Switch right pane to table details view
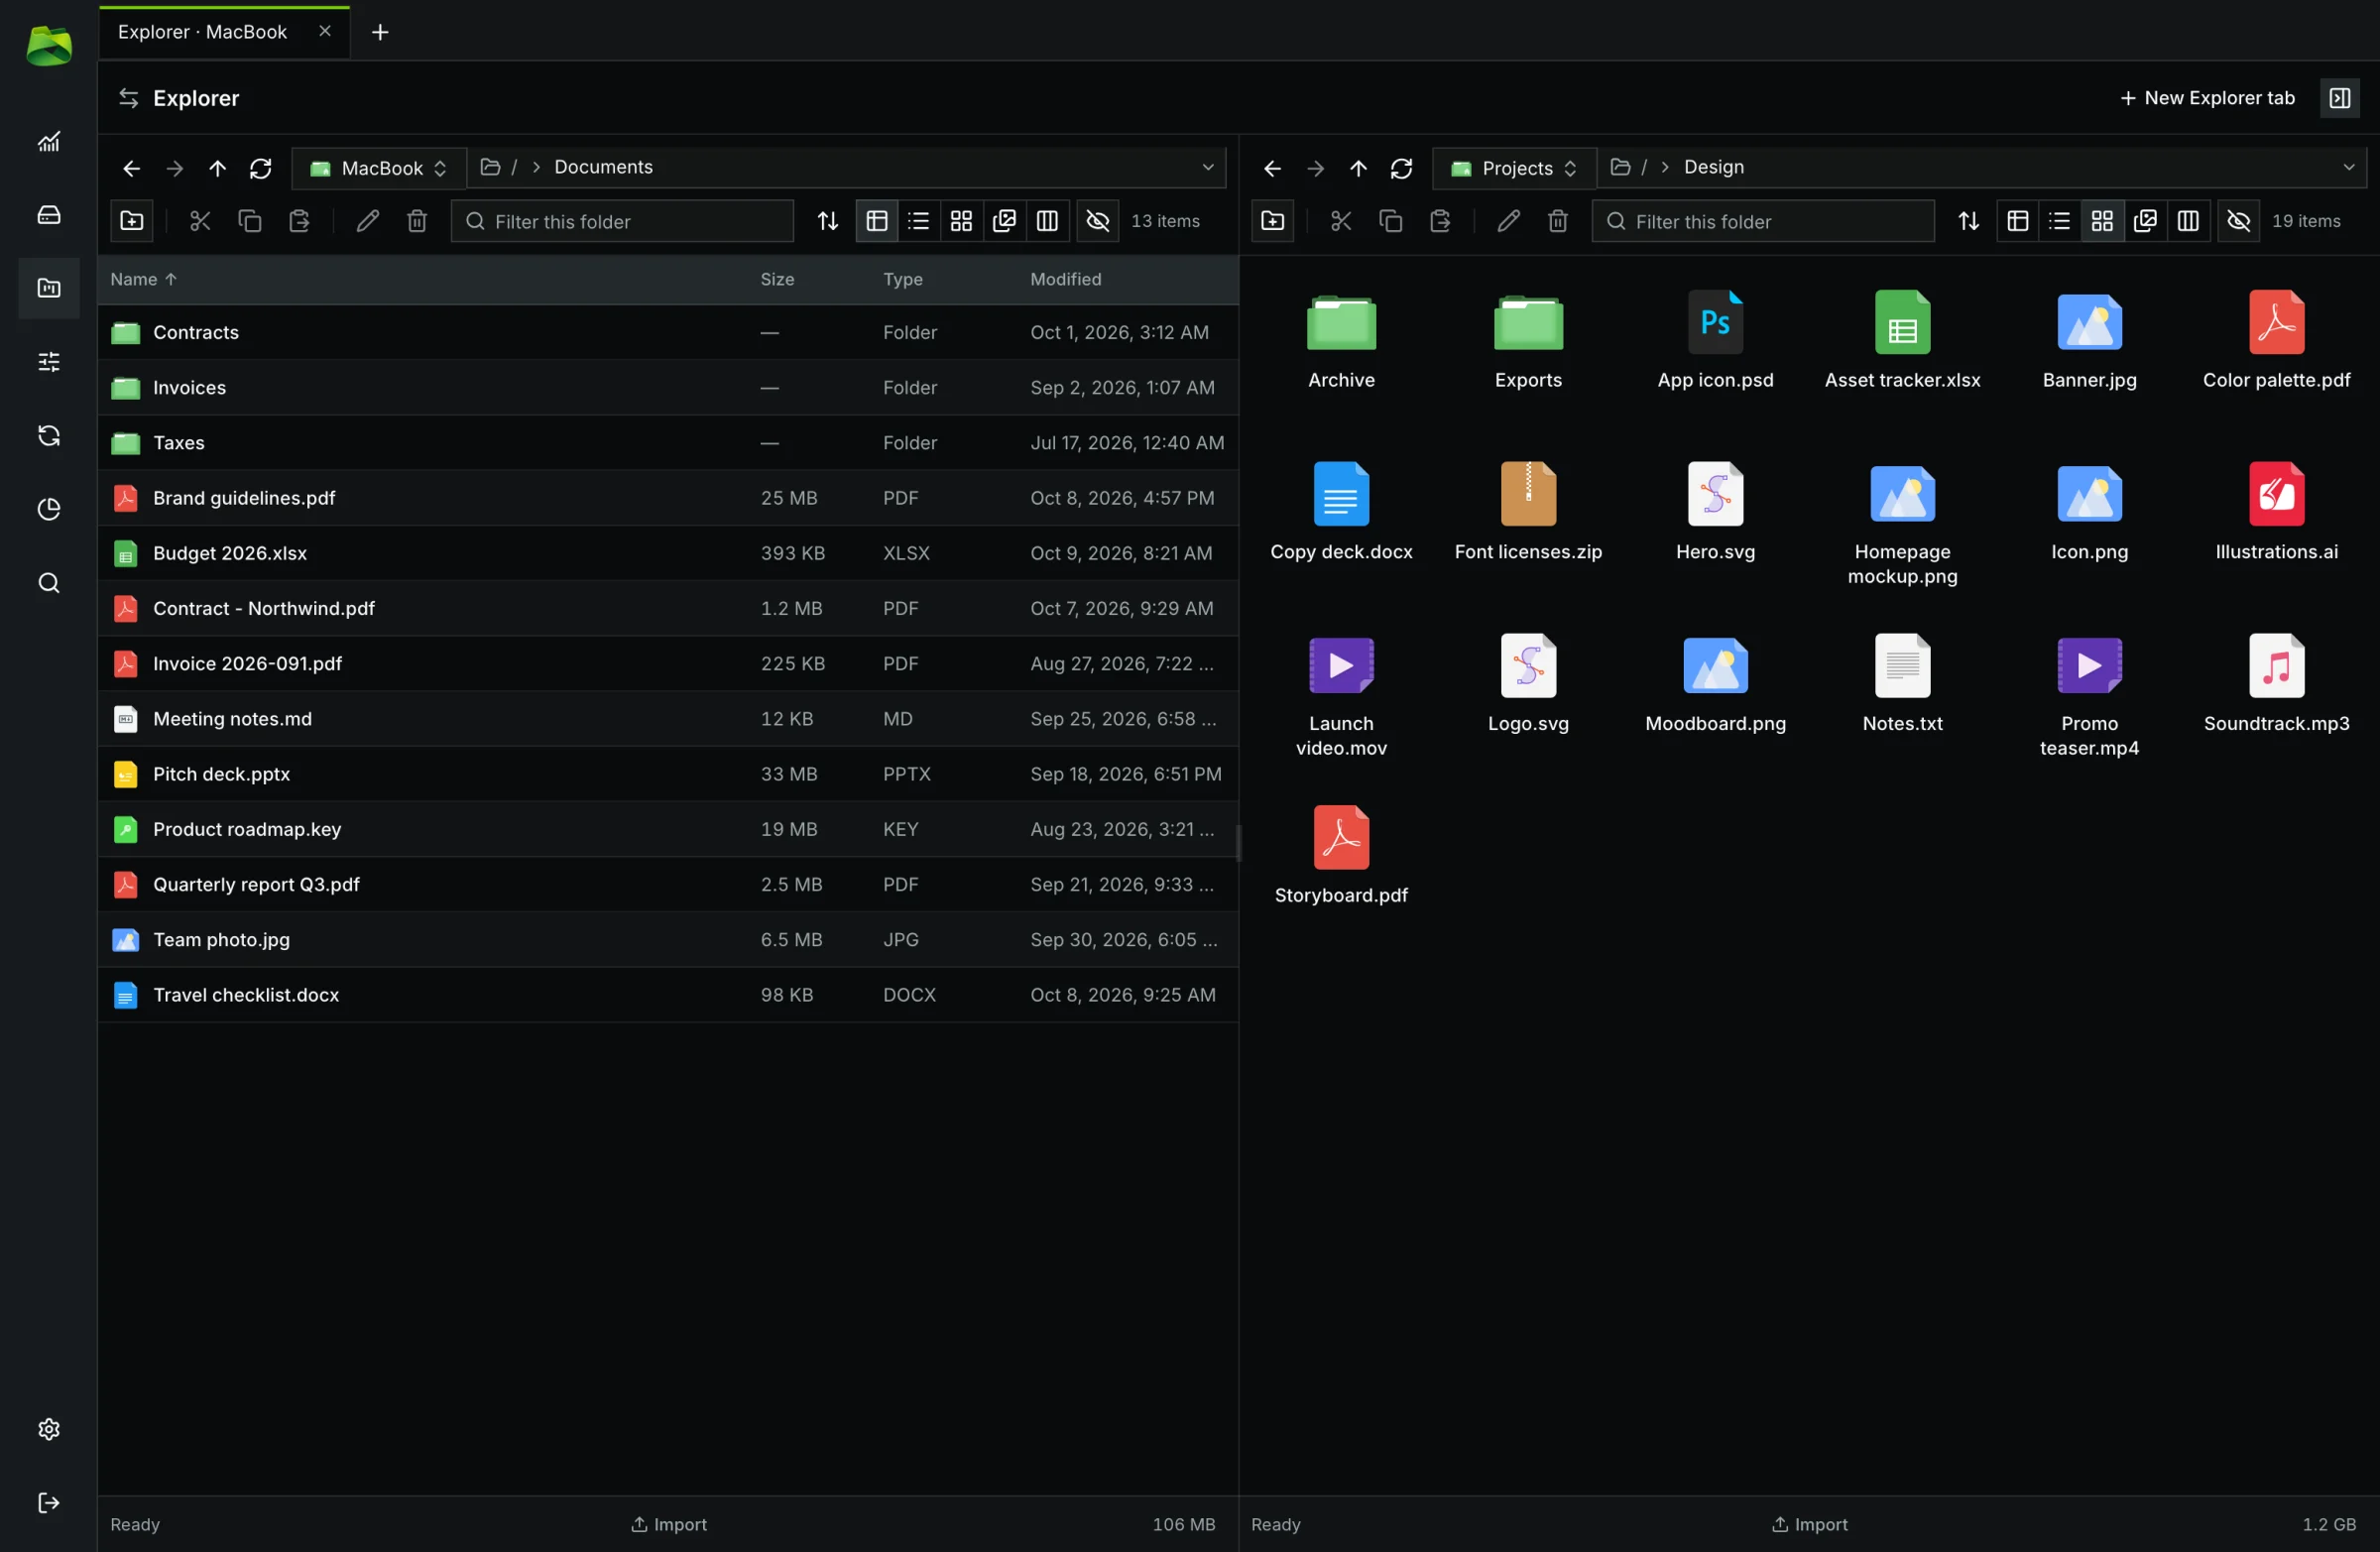This screenshot has width=2380, height=1552. 2018,221
